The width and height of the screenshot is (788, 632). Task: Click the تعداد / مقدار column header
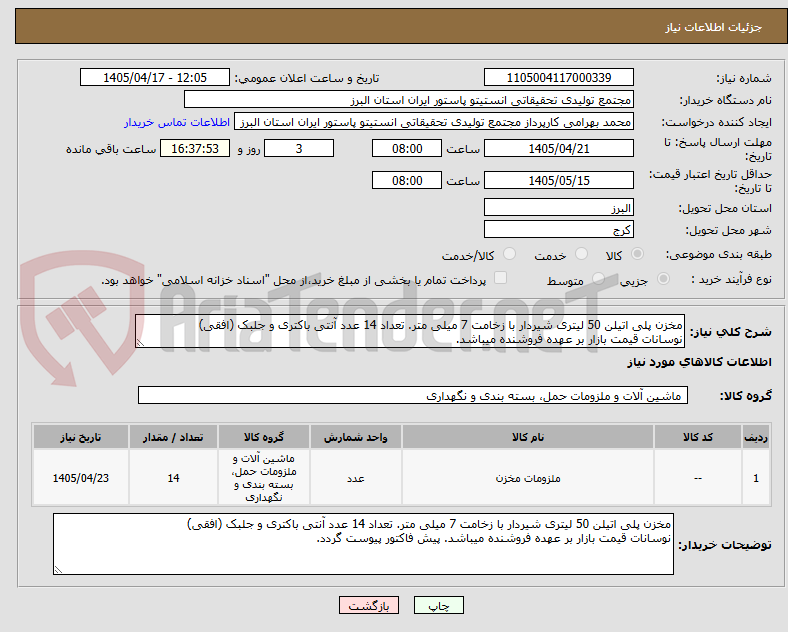[173, 437]
